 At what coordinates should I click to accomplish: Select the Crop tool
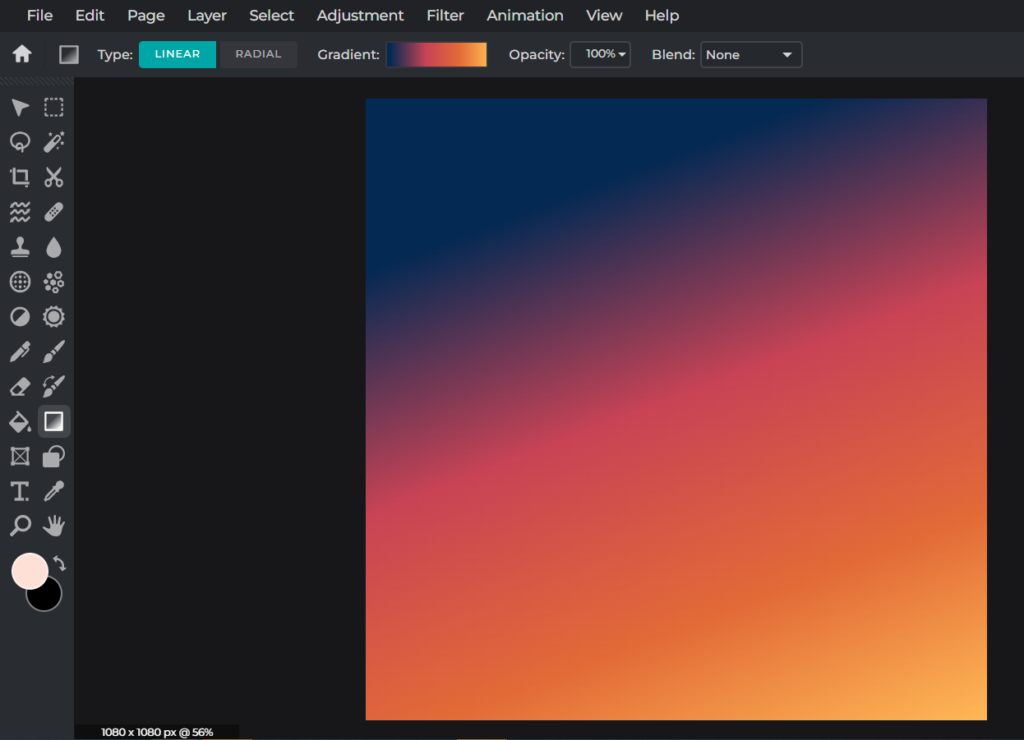point(20,178)
